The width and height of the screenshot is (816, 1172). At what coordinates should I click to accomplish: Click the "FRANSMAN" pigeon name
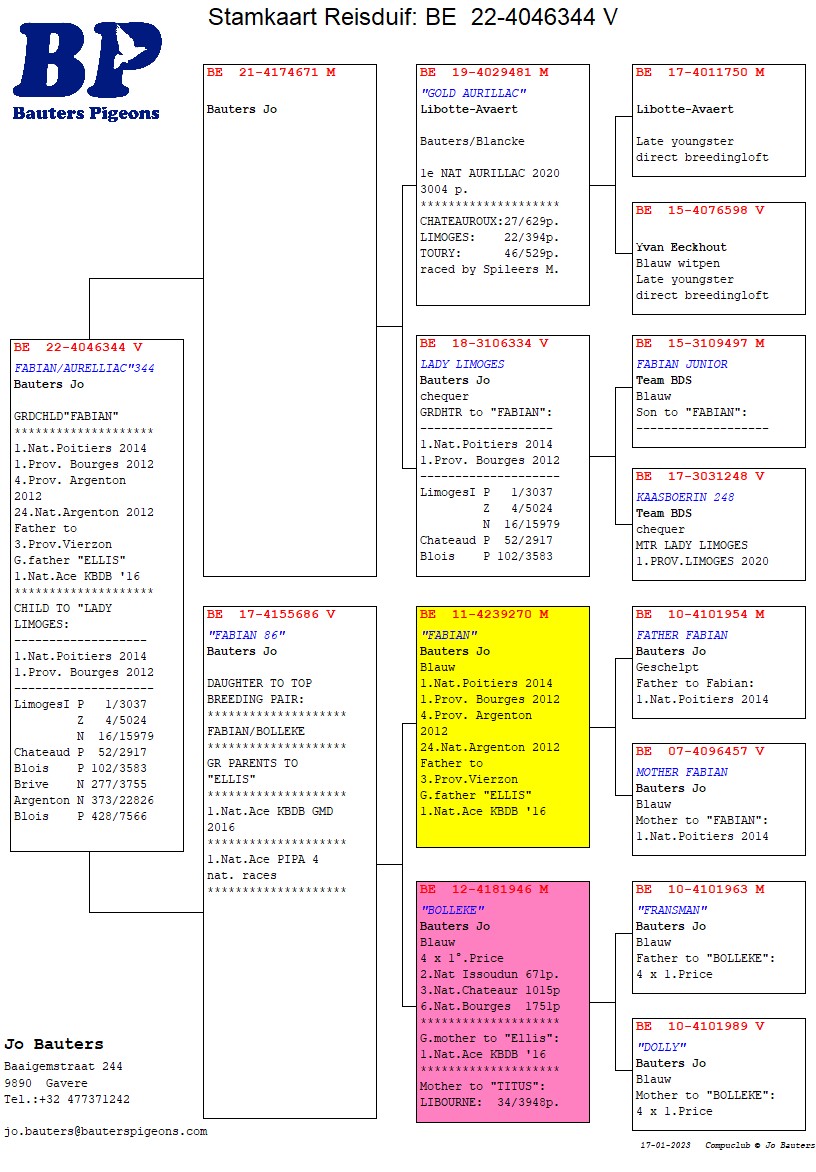[672, 910]
